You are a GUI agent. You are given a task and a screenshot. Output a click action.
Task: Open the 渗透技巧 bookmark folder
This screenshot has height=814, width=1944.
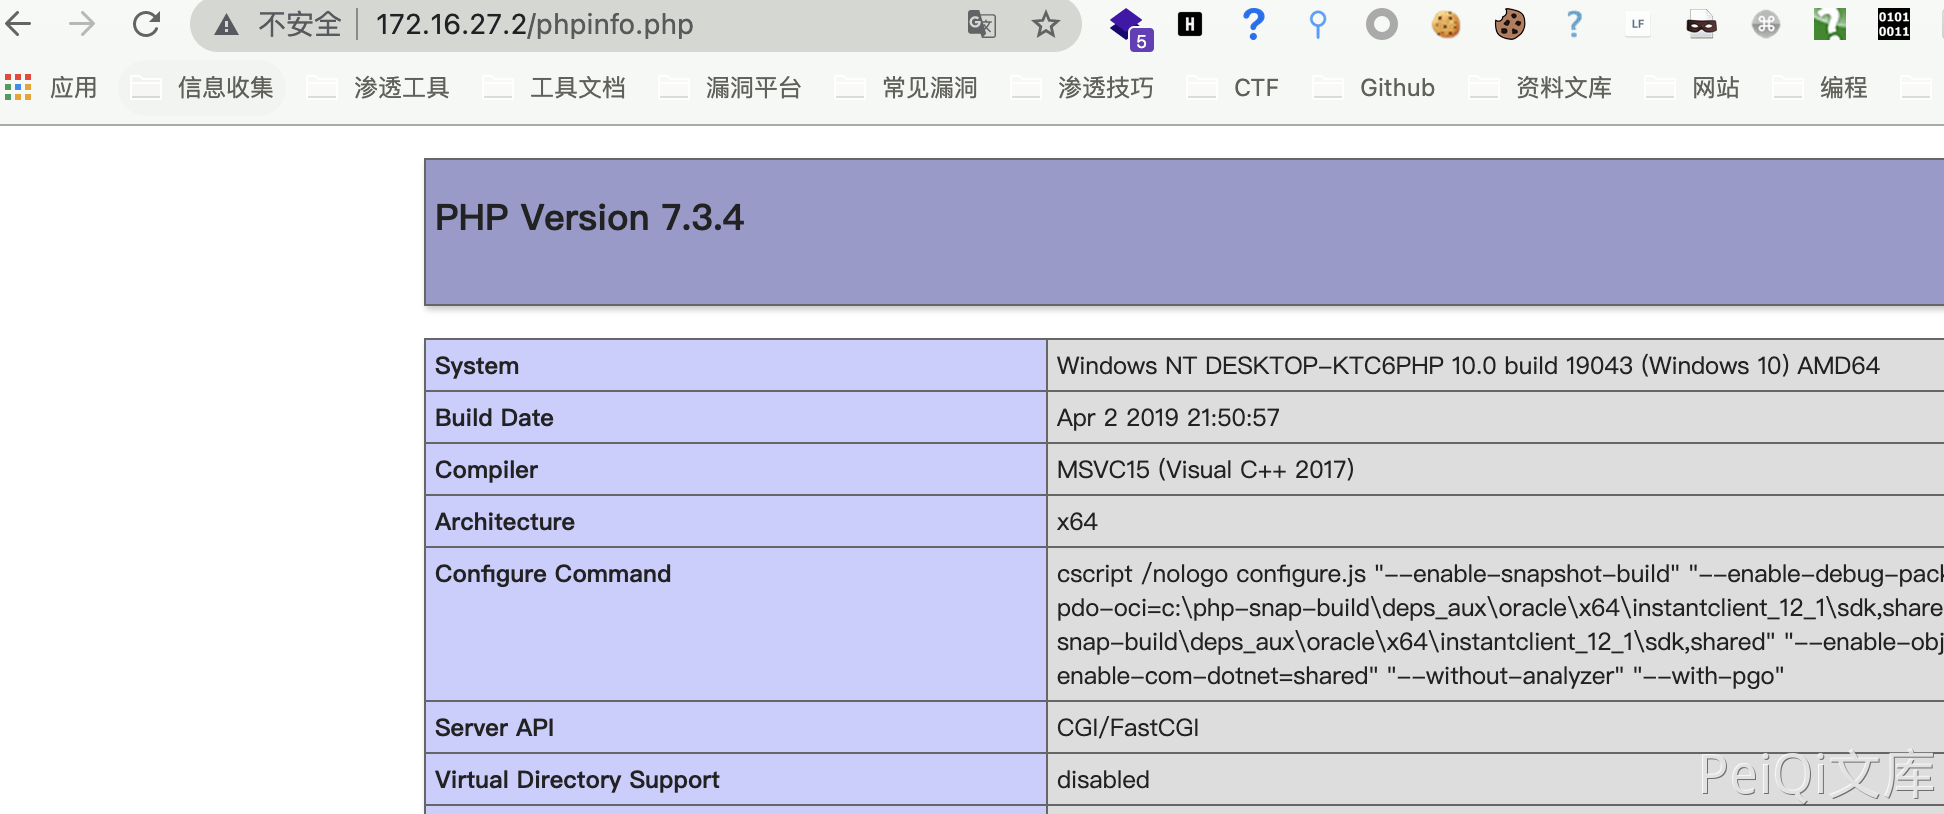click(x=1082, y=88)
